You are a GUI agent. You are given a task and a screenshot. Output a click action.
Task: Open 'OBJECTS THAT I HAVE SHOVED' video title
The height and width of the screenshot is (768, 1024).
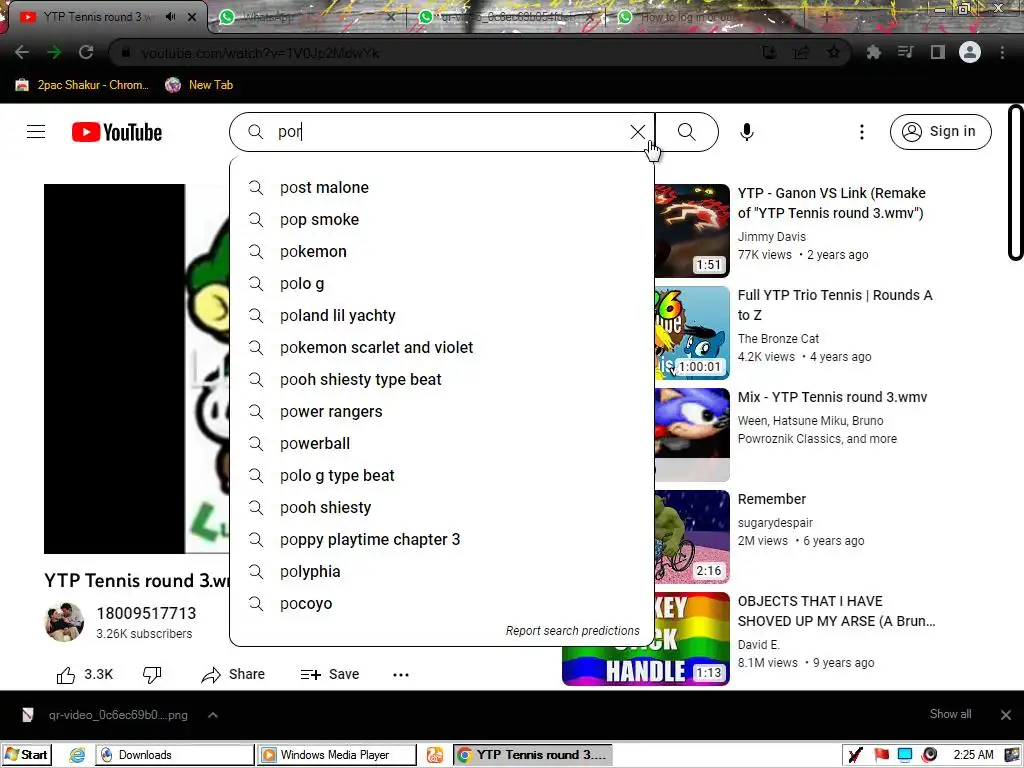pyautogui.click(x=836, y=611)
